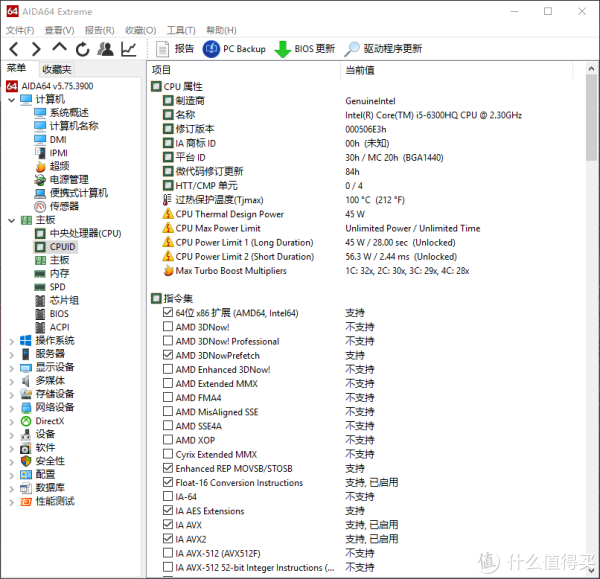Open the 收藏(O) menu

140,30
